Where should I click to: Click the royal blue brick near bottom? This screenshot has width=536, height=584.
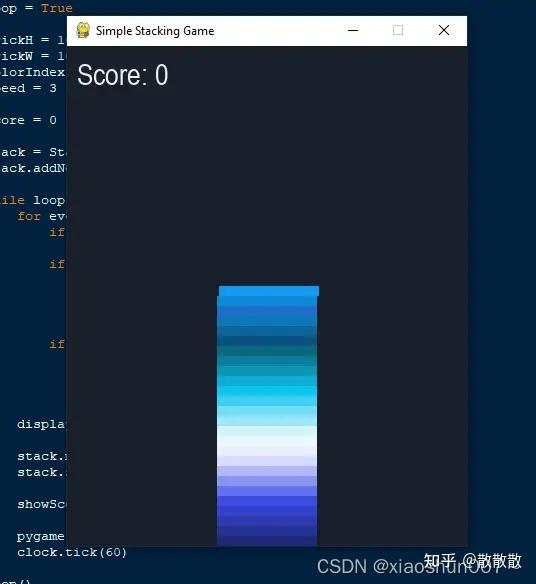(267, 501)
